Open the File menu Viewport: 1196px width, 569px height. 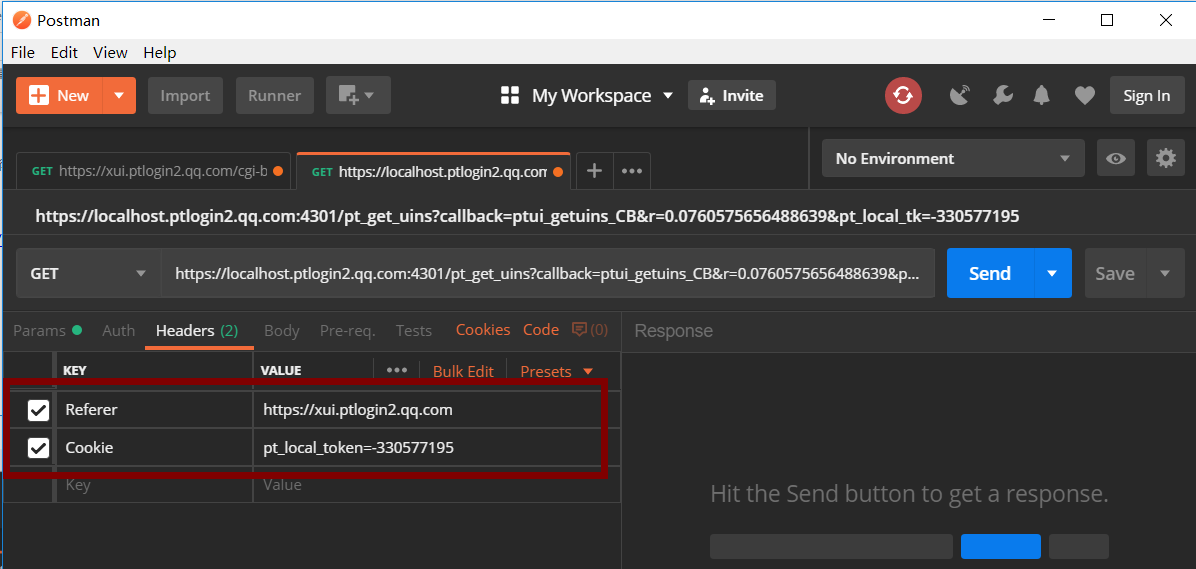(23, 53)
